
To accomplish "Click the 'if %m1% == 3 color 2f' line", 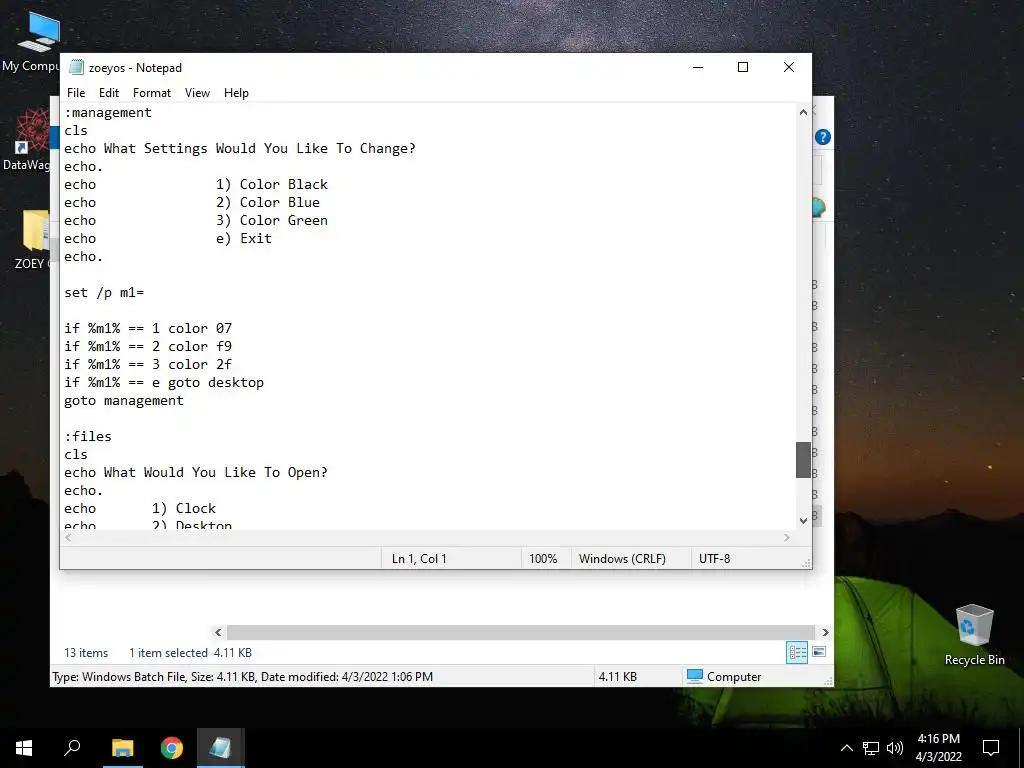I will click(148, 364).
